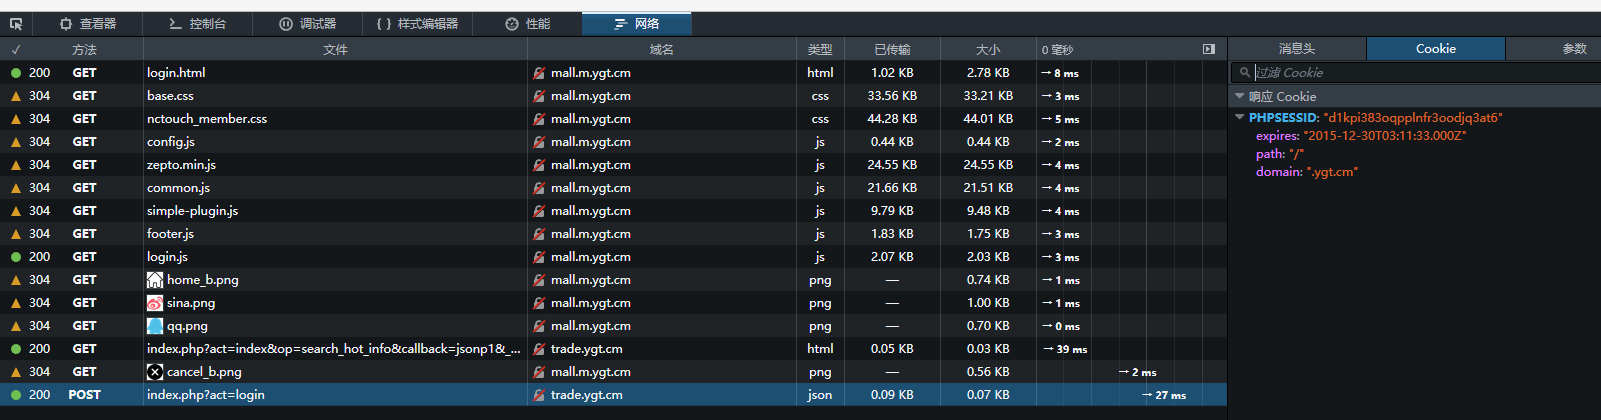Select the search_hot_info index.php GET request
This screenshot has height=420, width=1601.
pyautogui.click(x=333, y=349)
